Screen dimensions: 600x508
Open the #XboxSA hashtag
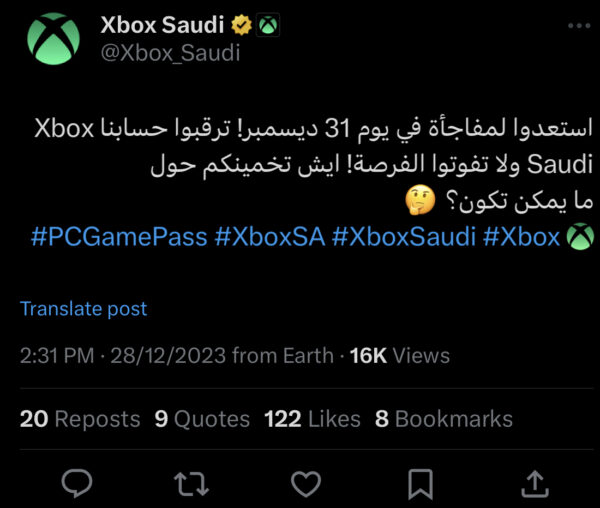pyautogui.click(x=267, y=237)
